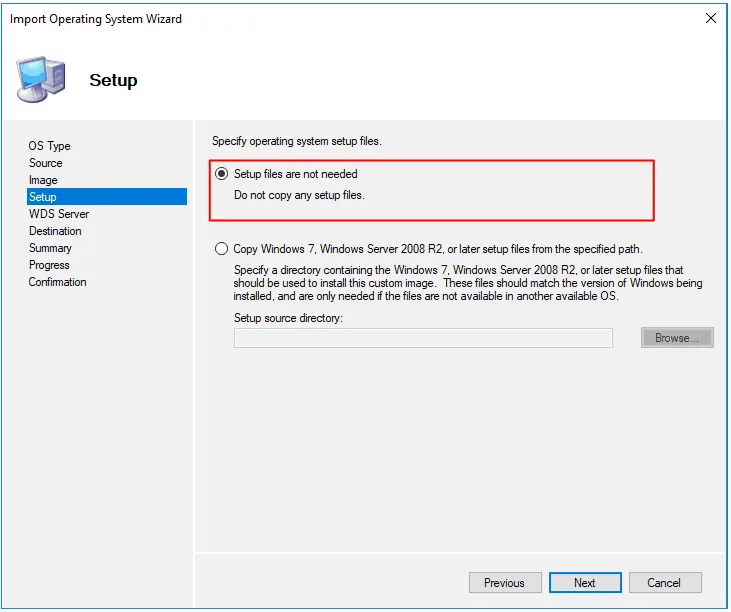Proceed with the Next button

point(585,583)
